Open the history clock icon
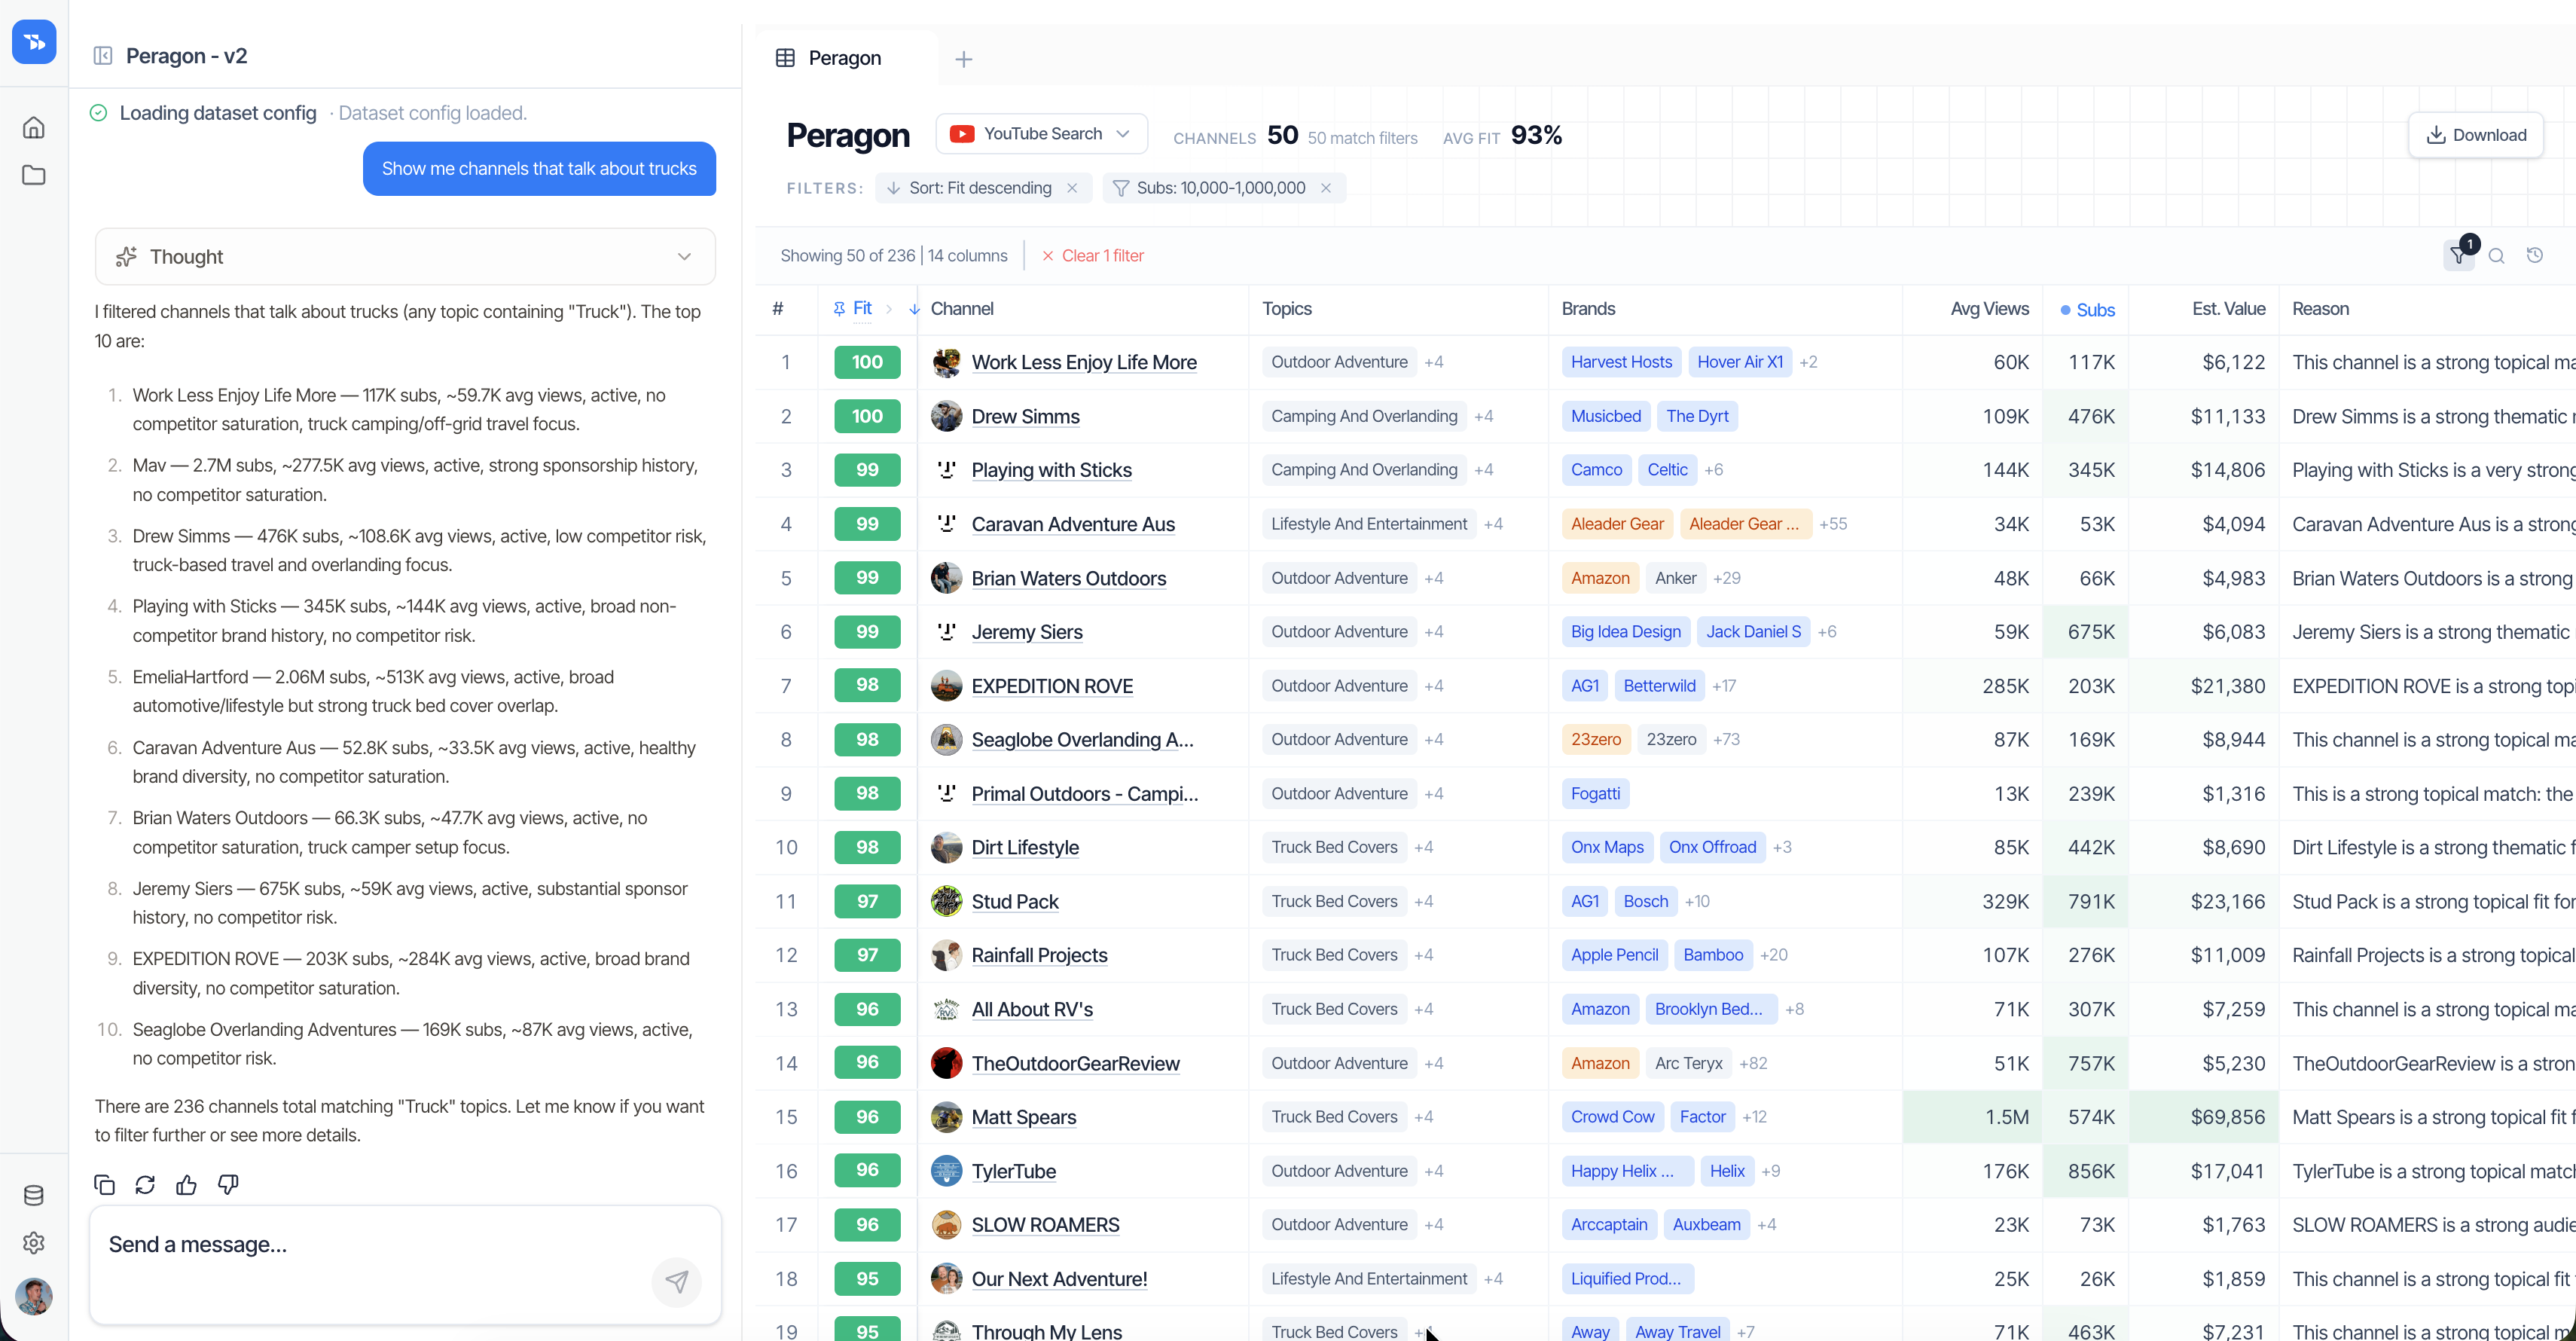Image resolution: width=2576 pixels, height=1341 pixels. [2535, 255]
